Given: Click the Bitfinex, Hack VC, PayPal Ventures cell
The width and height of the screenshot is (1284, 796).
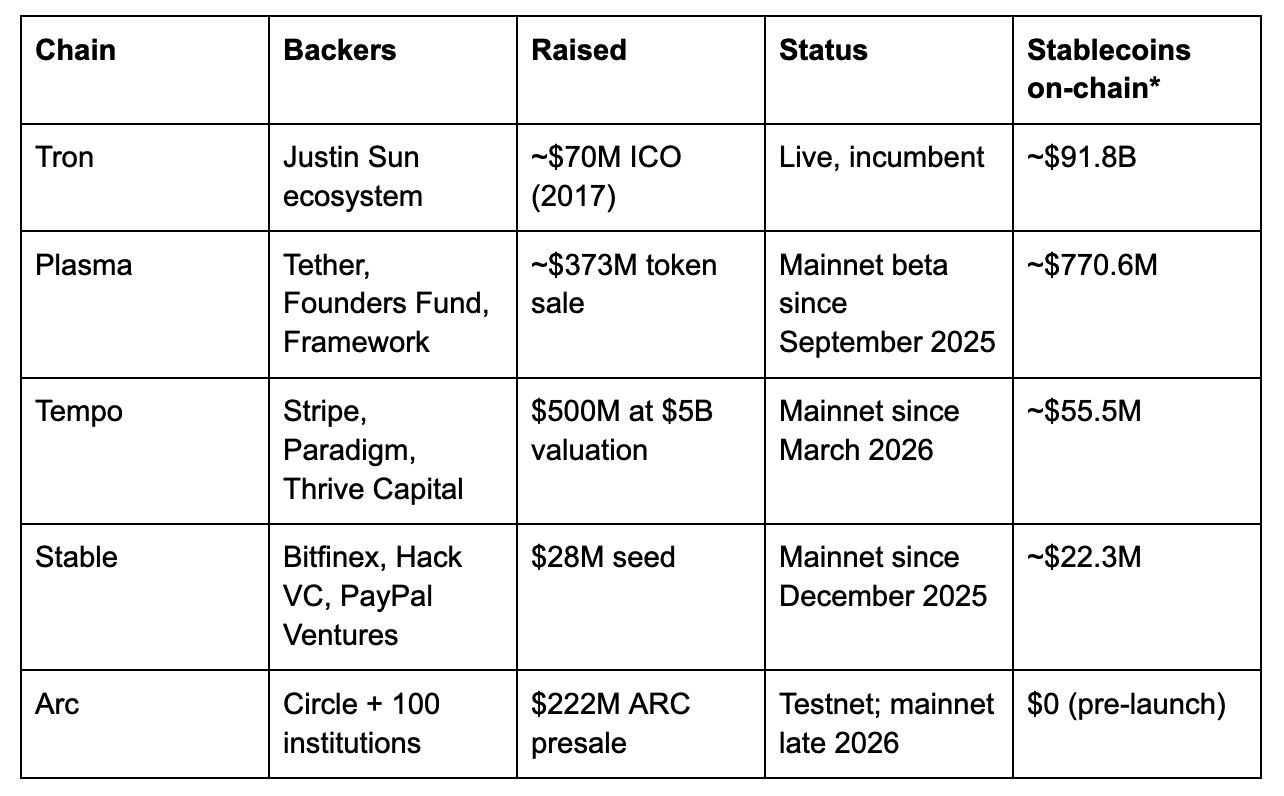Looking at the screenshot, I should click(x=393, y=596).
